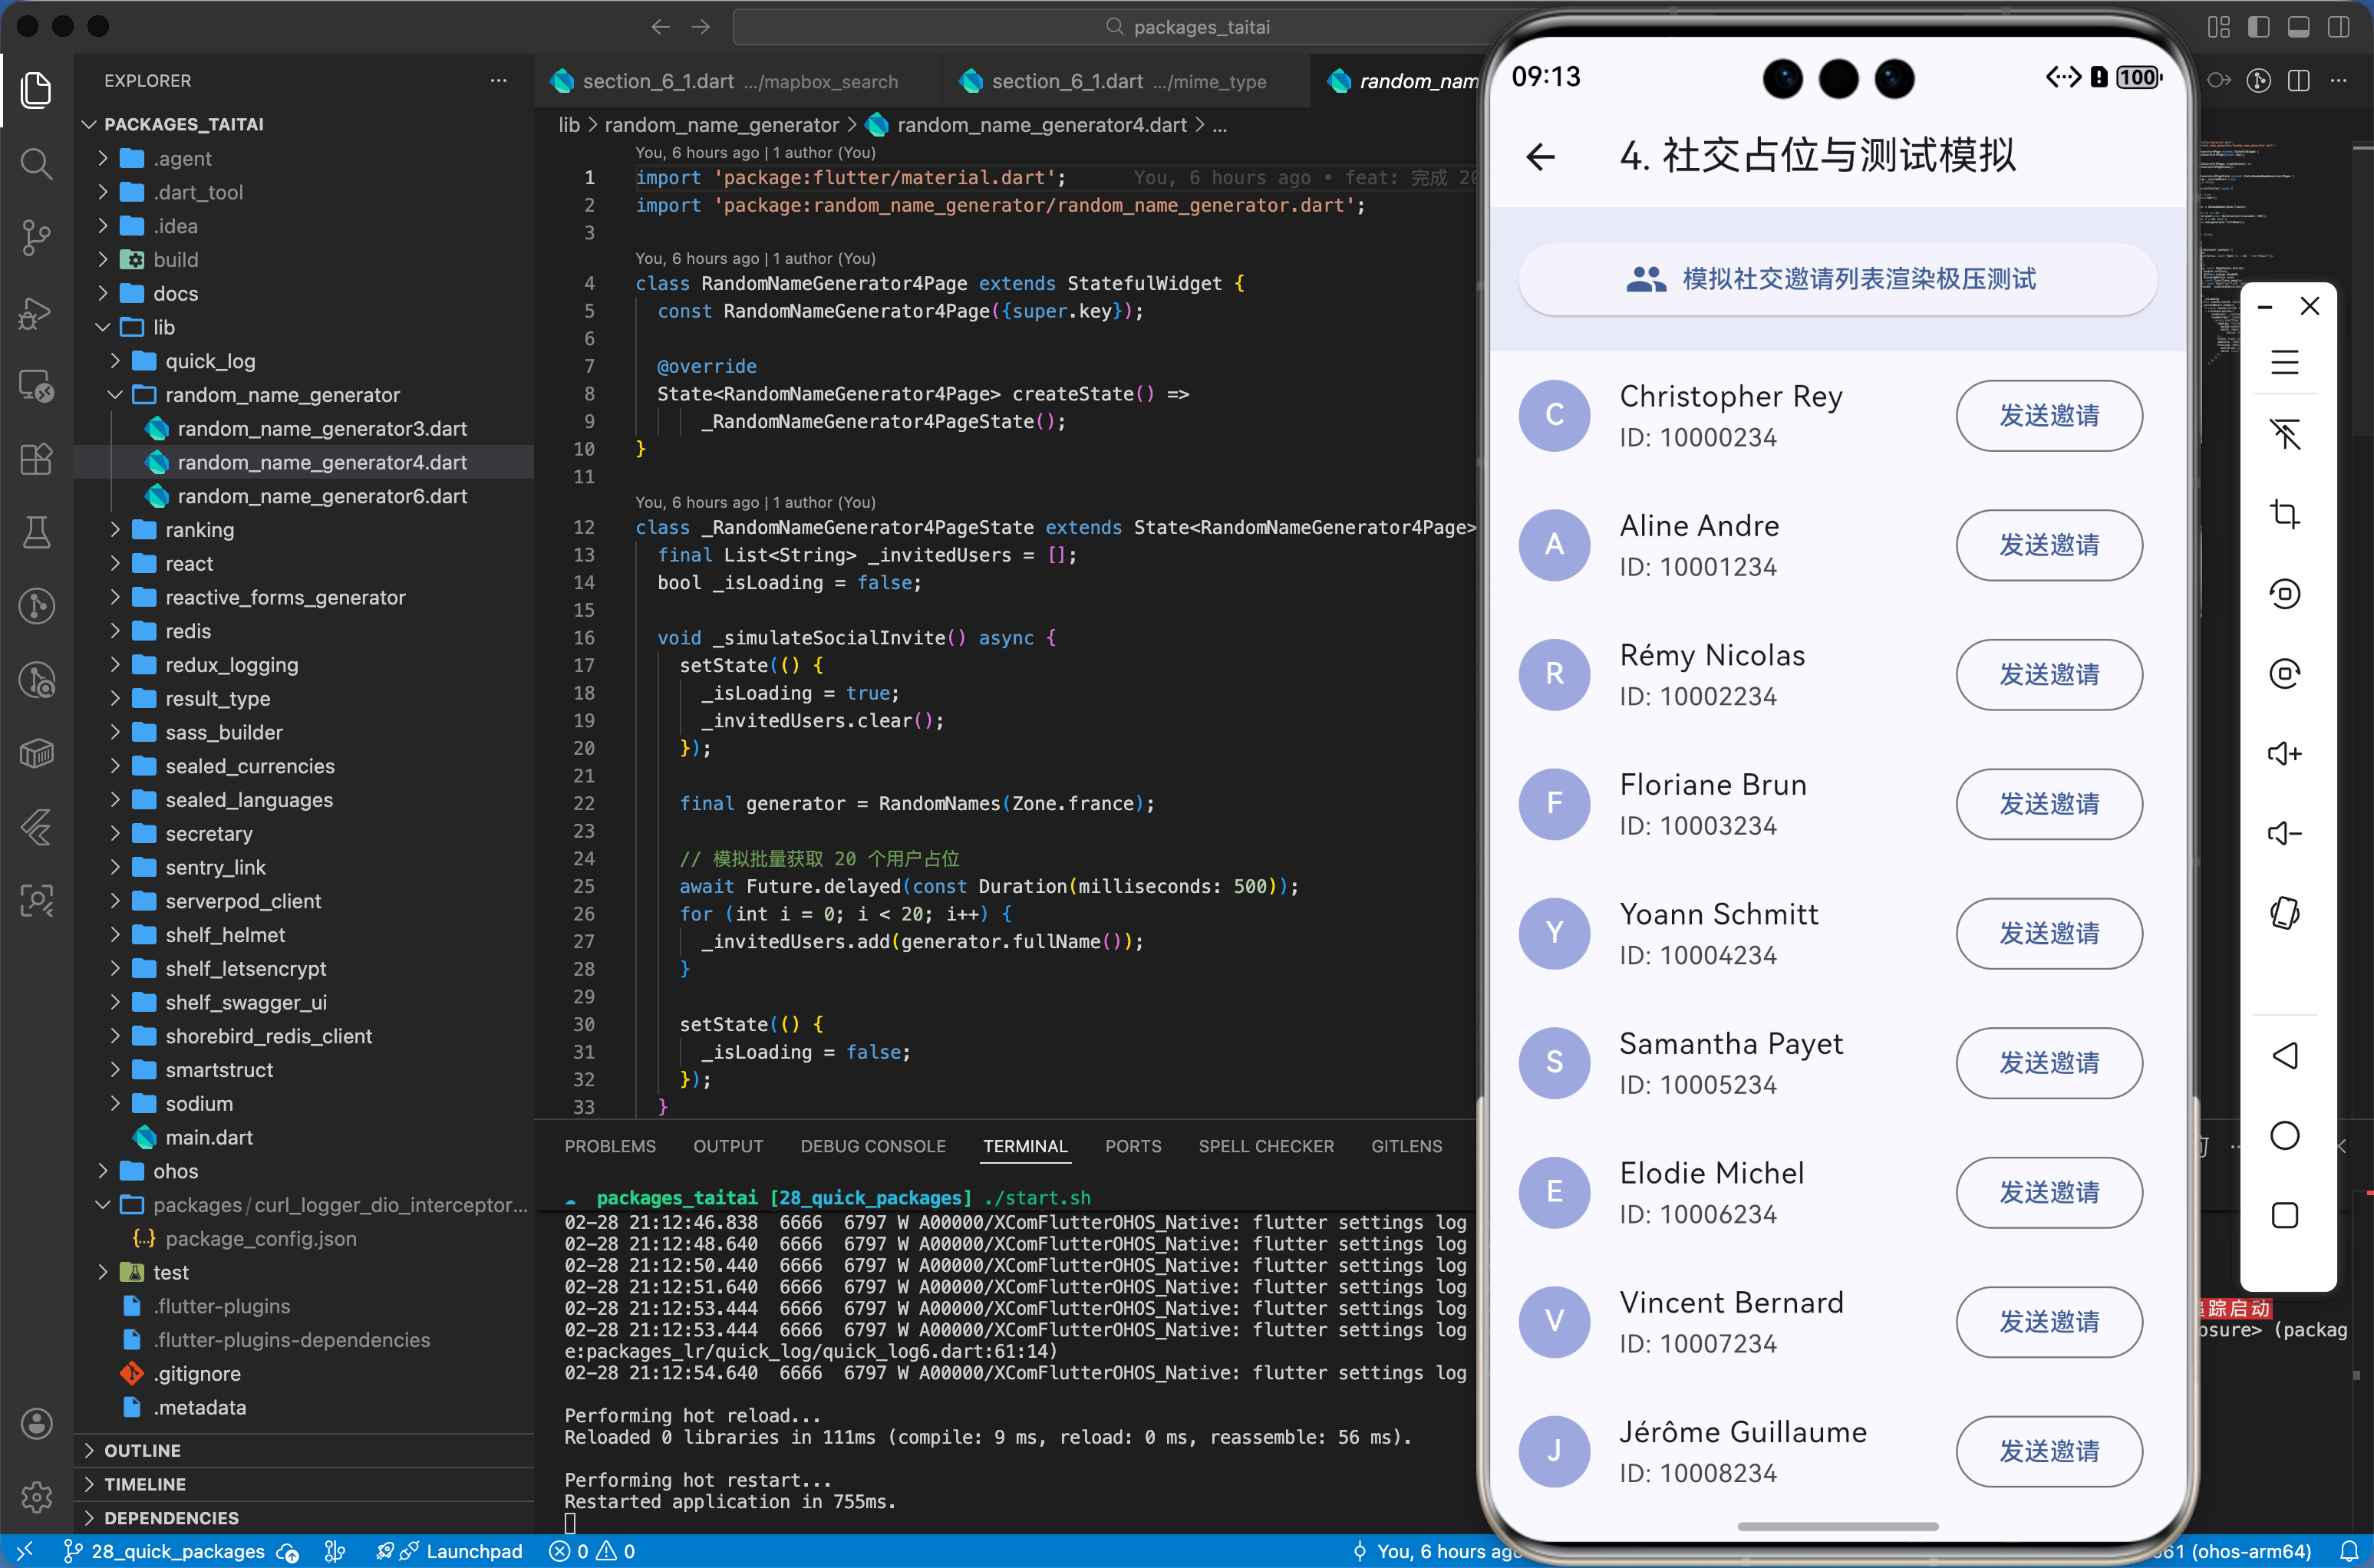This screenshot has height=1568, width=2374.
Task: Toggle the bottom panel layout icon
Action: [x=2298, y=27]
